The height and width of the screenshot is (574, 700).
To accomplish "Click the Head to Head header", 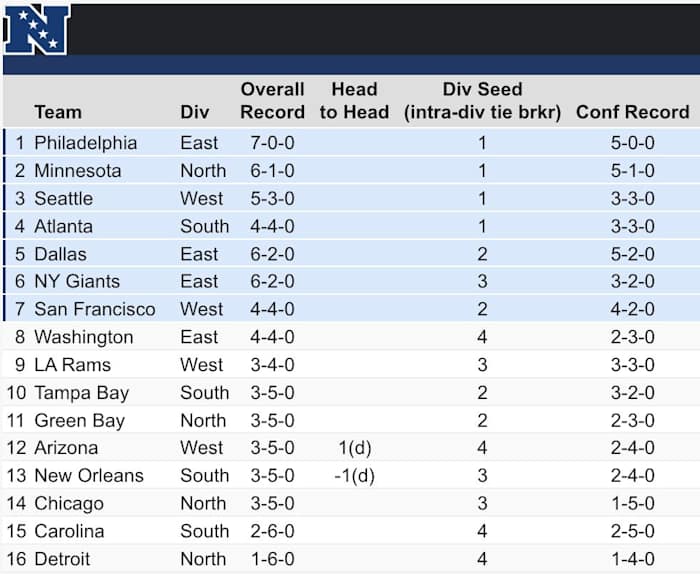I will coord(354,101).
